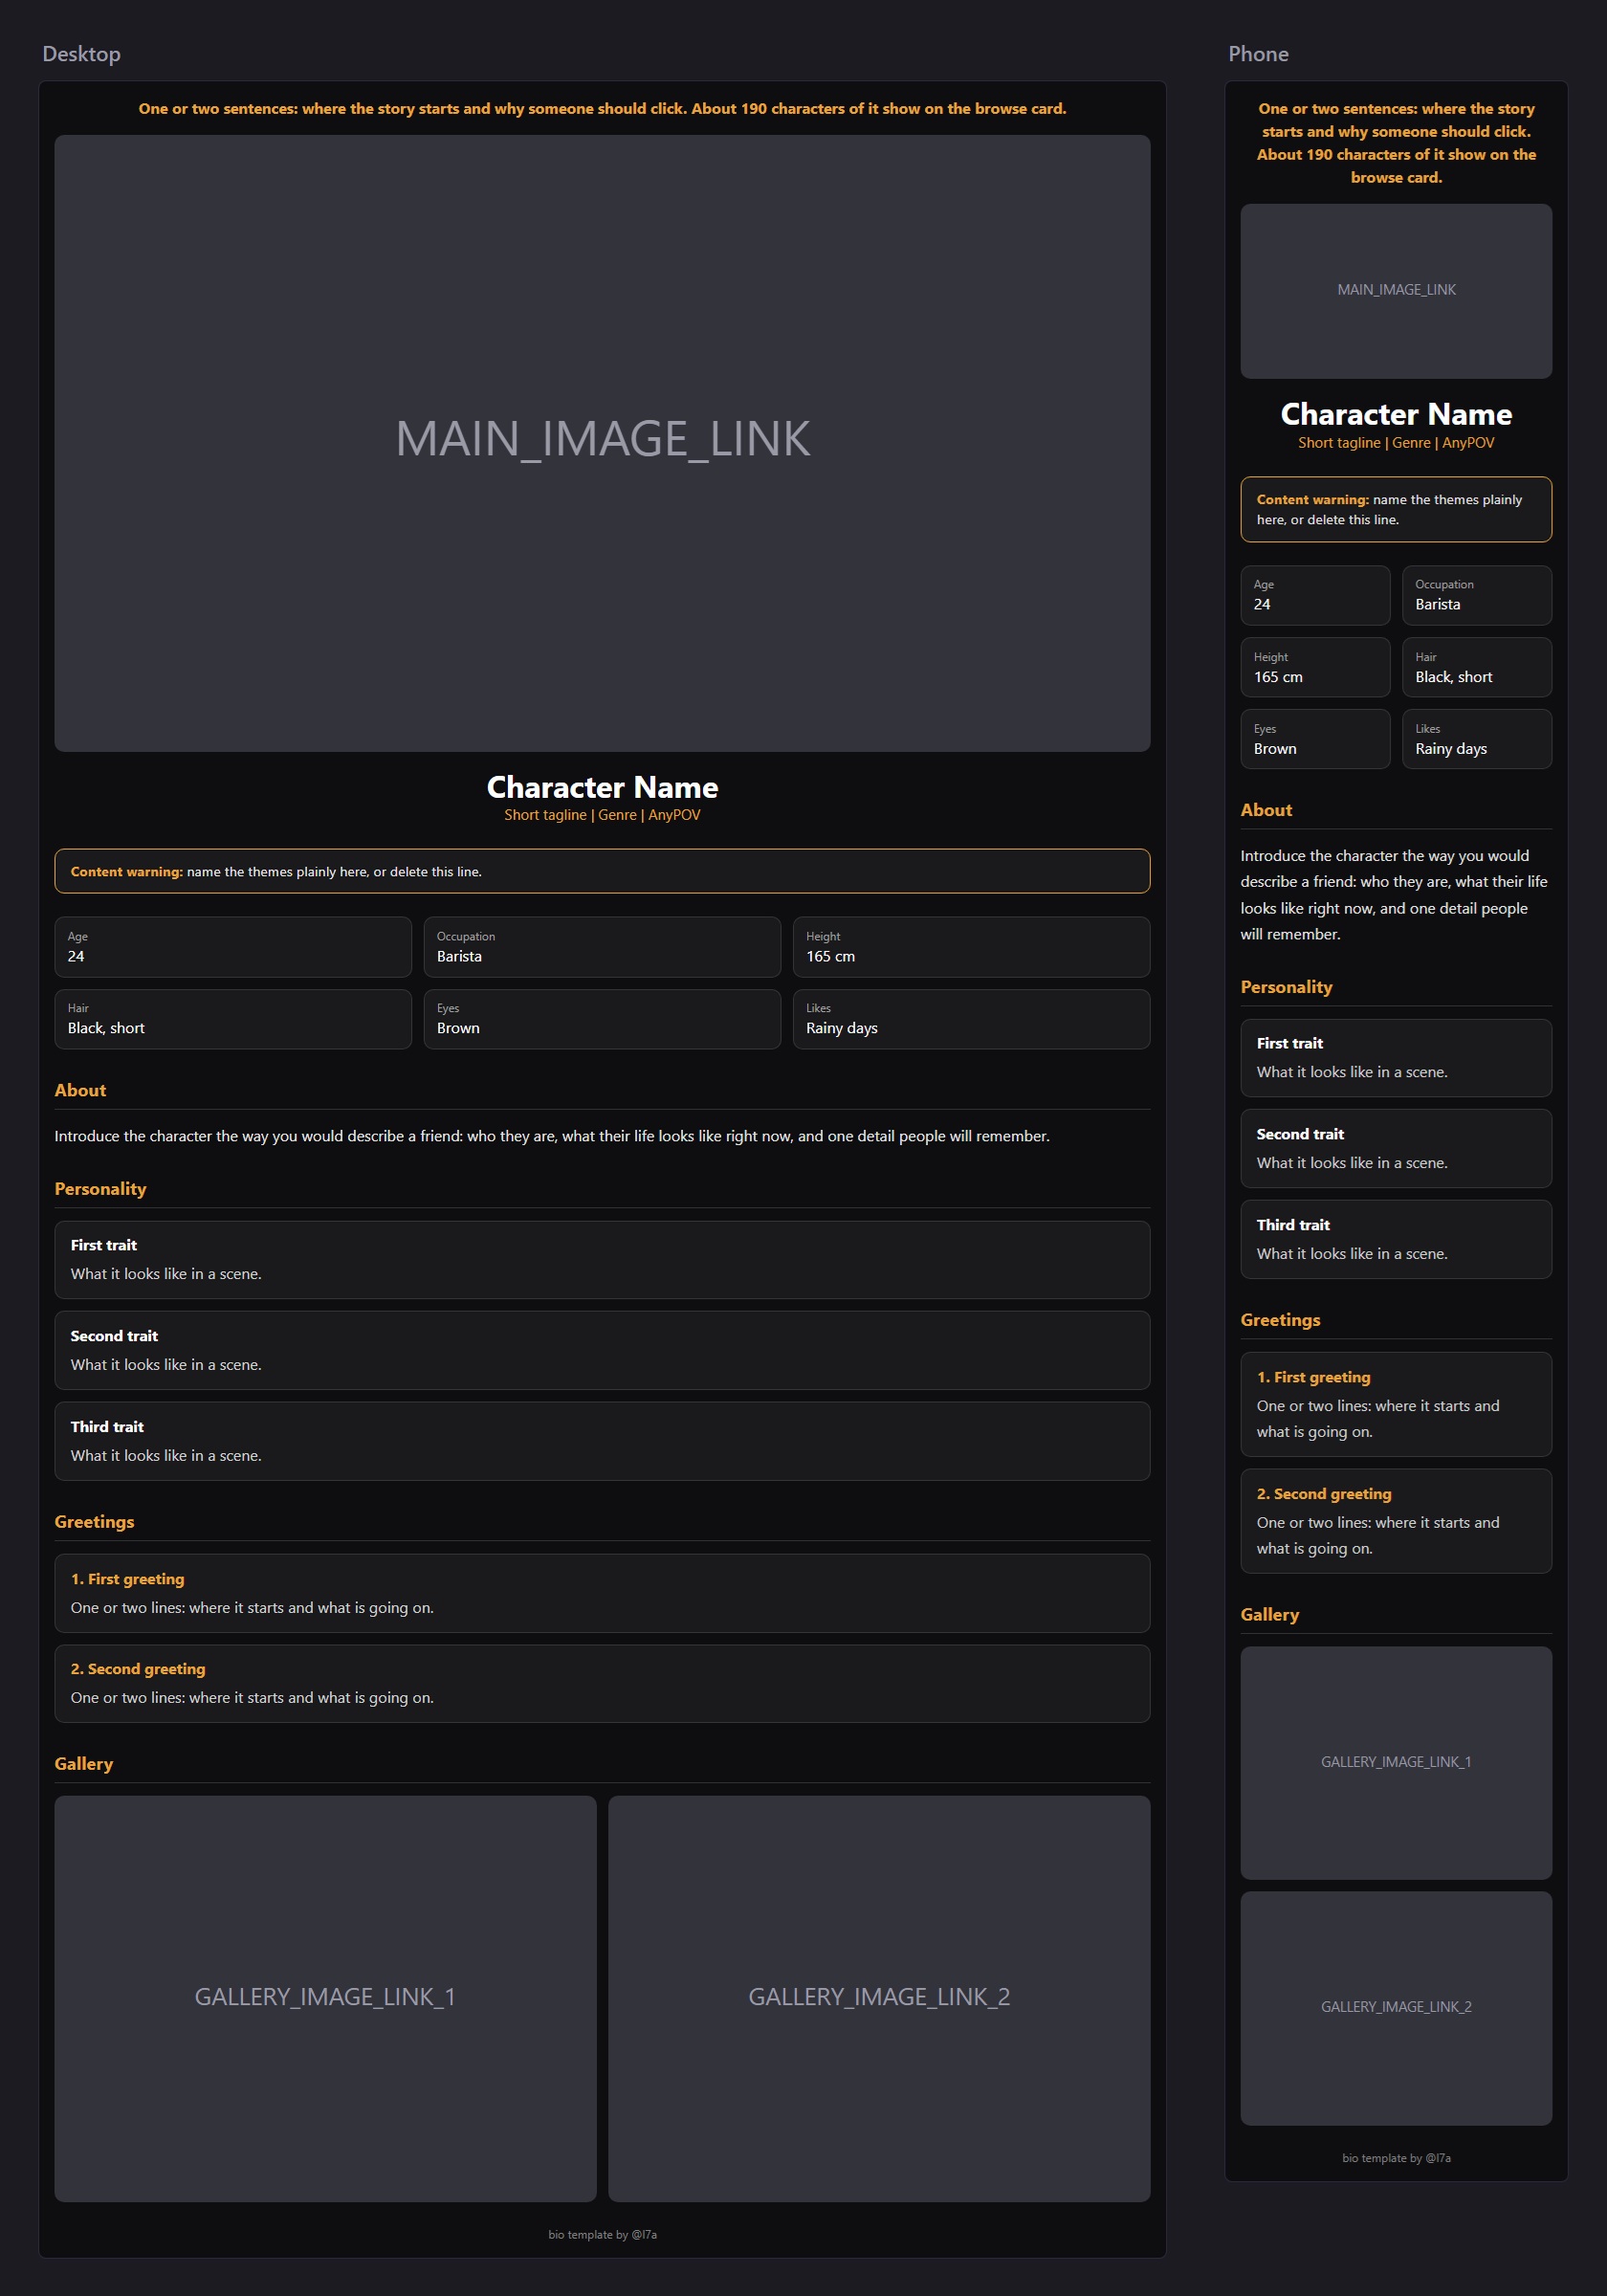
Task: Click the "Phone" preview label
Action: [1258, 54]
